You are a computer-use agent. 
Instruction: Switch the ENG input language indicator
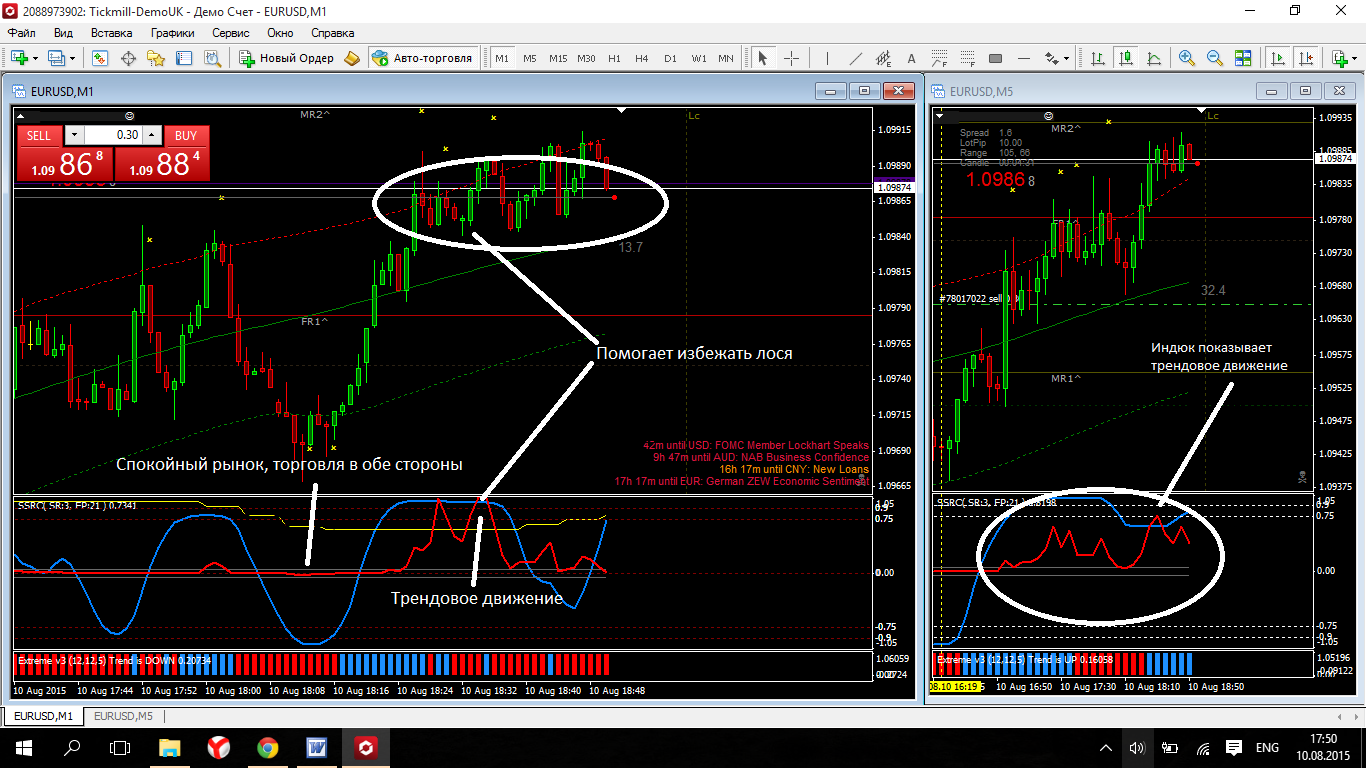click(1267, 747)
